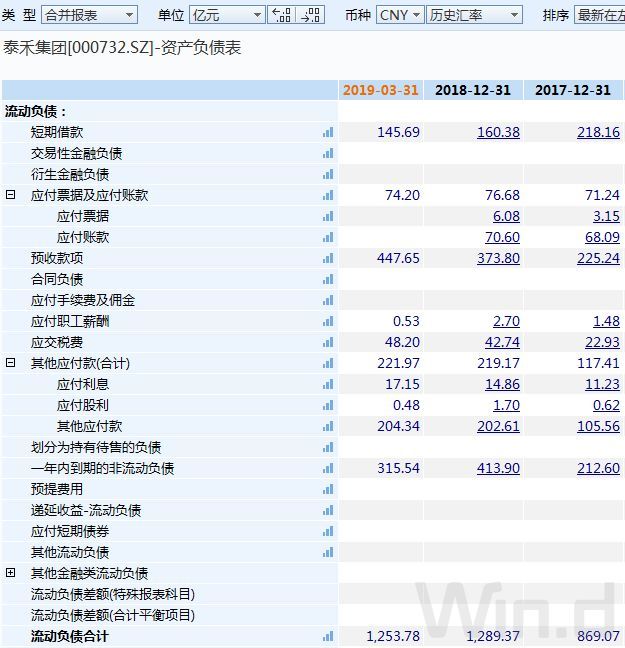Open chart icon for 应付手续费及佣金 row

328,300
